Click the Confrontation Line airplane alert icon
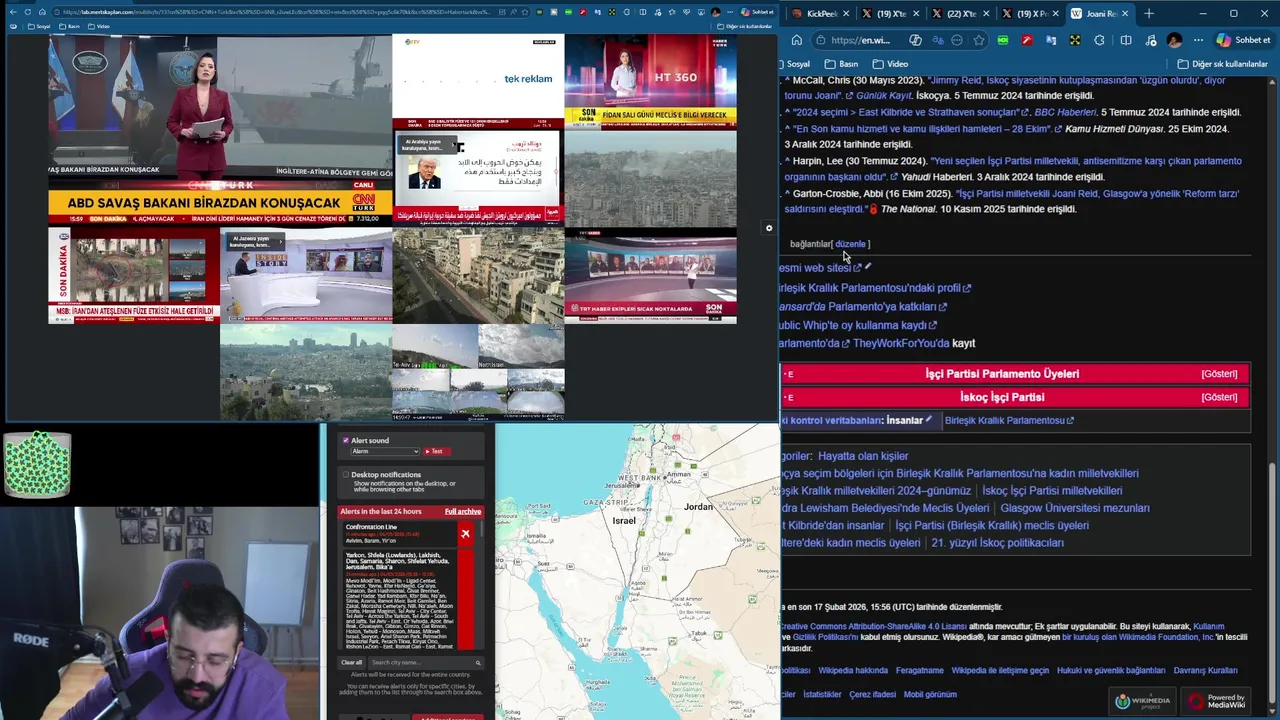The width and height of the screenshot is (1280, 720). 465,534
